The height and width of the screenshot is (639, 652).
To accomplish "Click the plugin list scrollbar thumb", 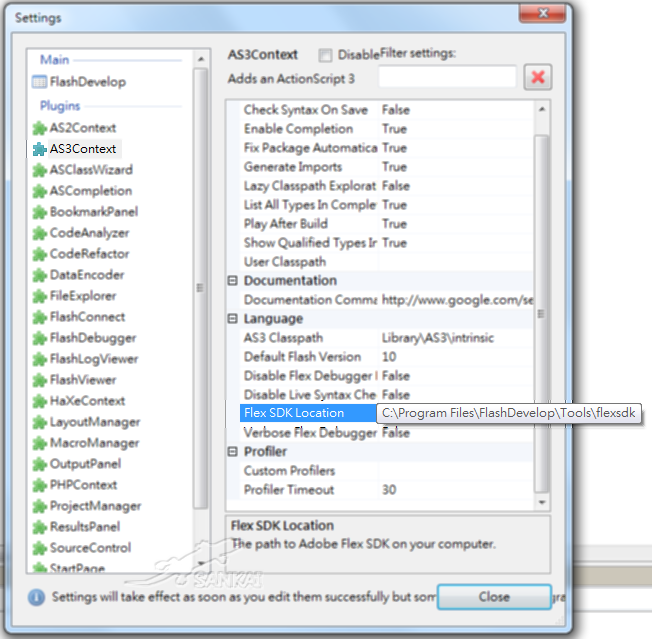I will click(201, 288).
